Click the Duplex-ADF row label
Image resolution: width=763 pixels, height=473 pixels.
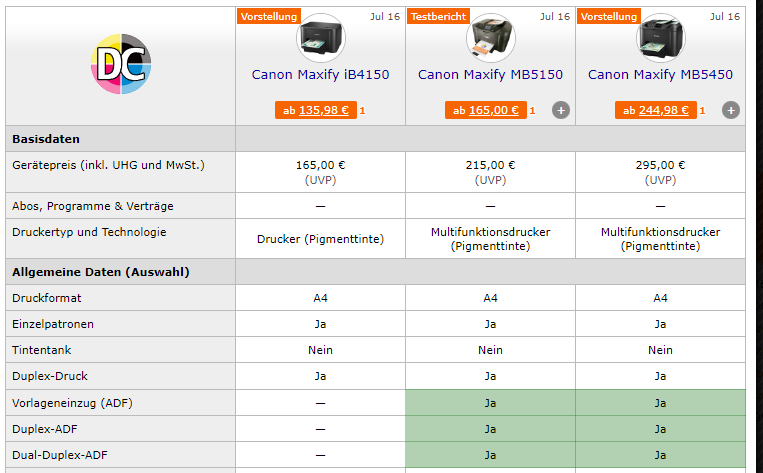[44, 429]
